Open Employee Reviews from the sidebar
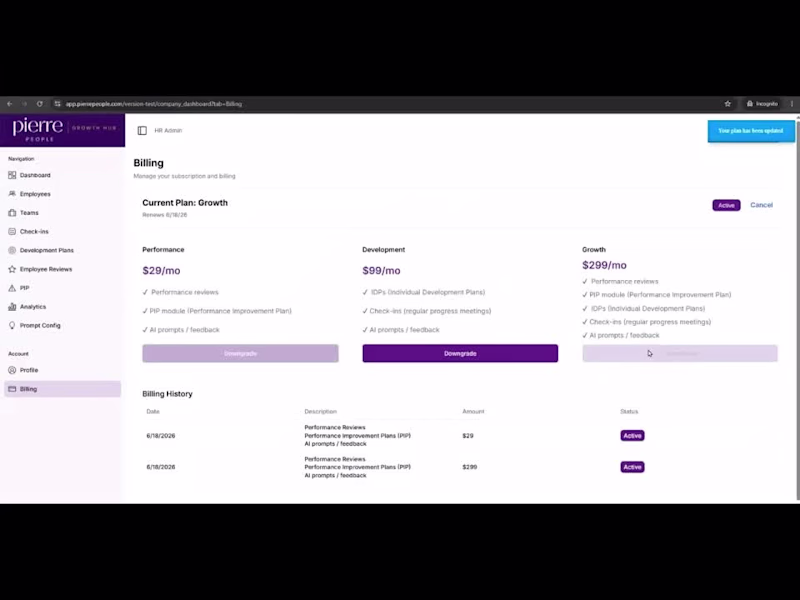The height and width of the screenshot is (600, 800). 46,269
